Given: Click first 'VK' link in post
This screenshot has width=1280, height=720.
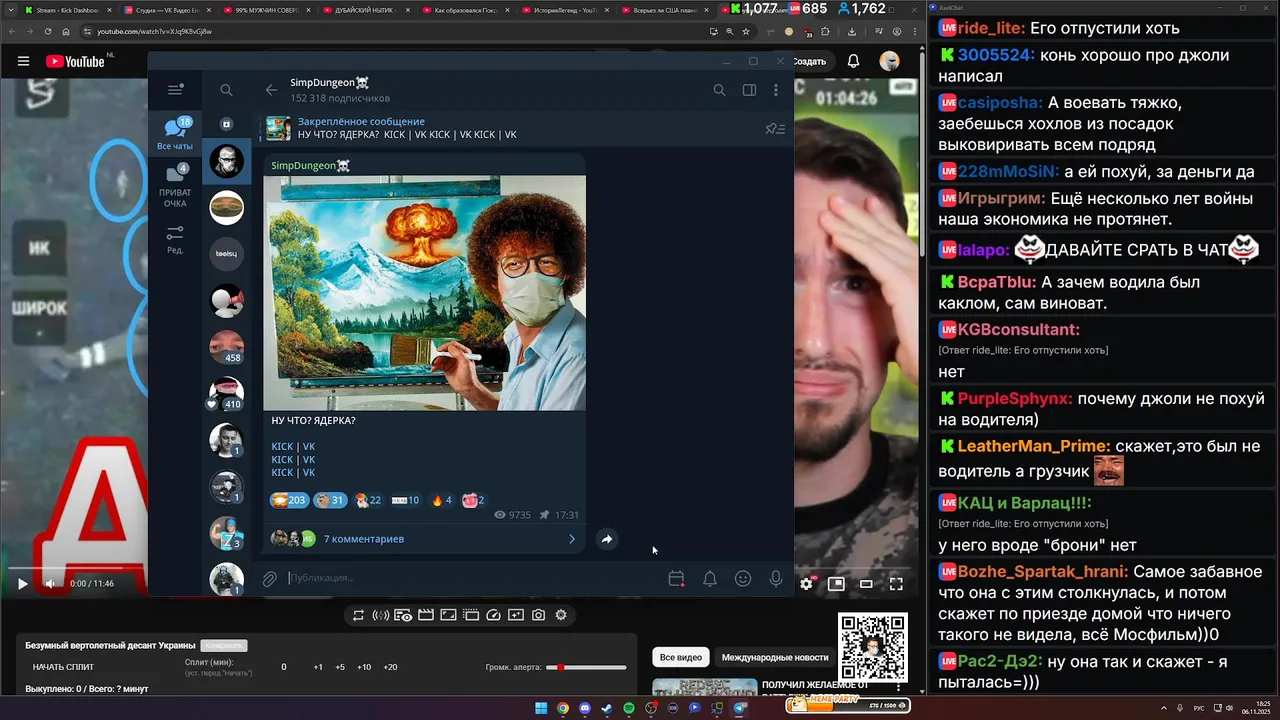Looking at the screenshot, I should tap(309, 447).
